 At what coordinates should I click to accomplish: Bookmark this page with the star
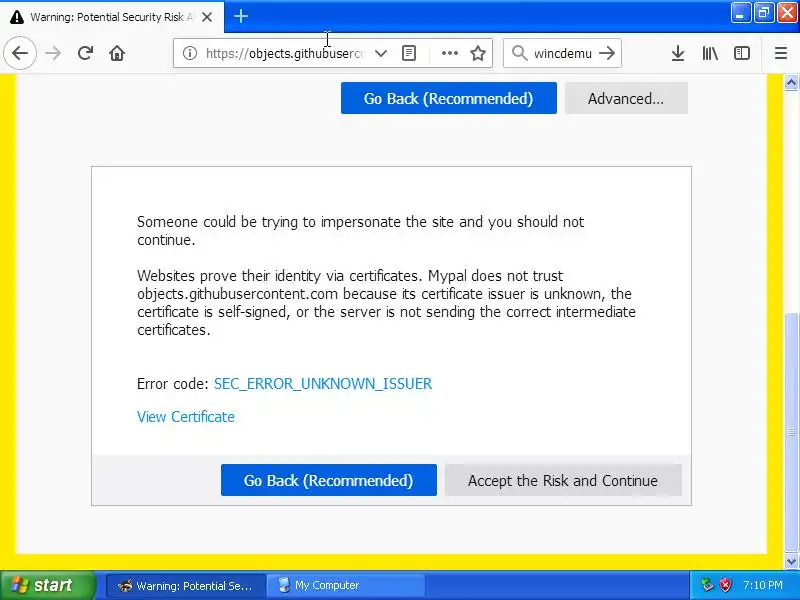point(478,53)
